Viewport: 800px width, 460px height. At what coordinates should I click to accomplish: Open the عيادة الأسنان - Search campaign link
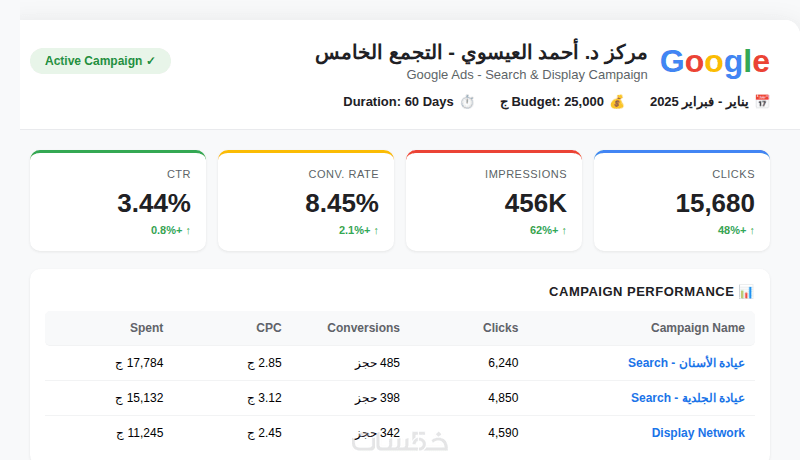[686, 363]
